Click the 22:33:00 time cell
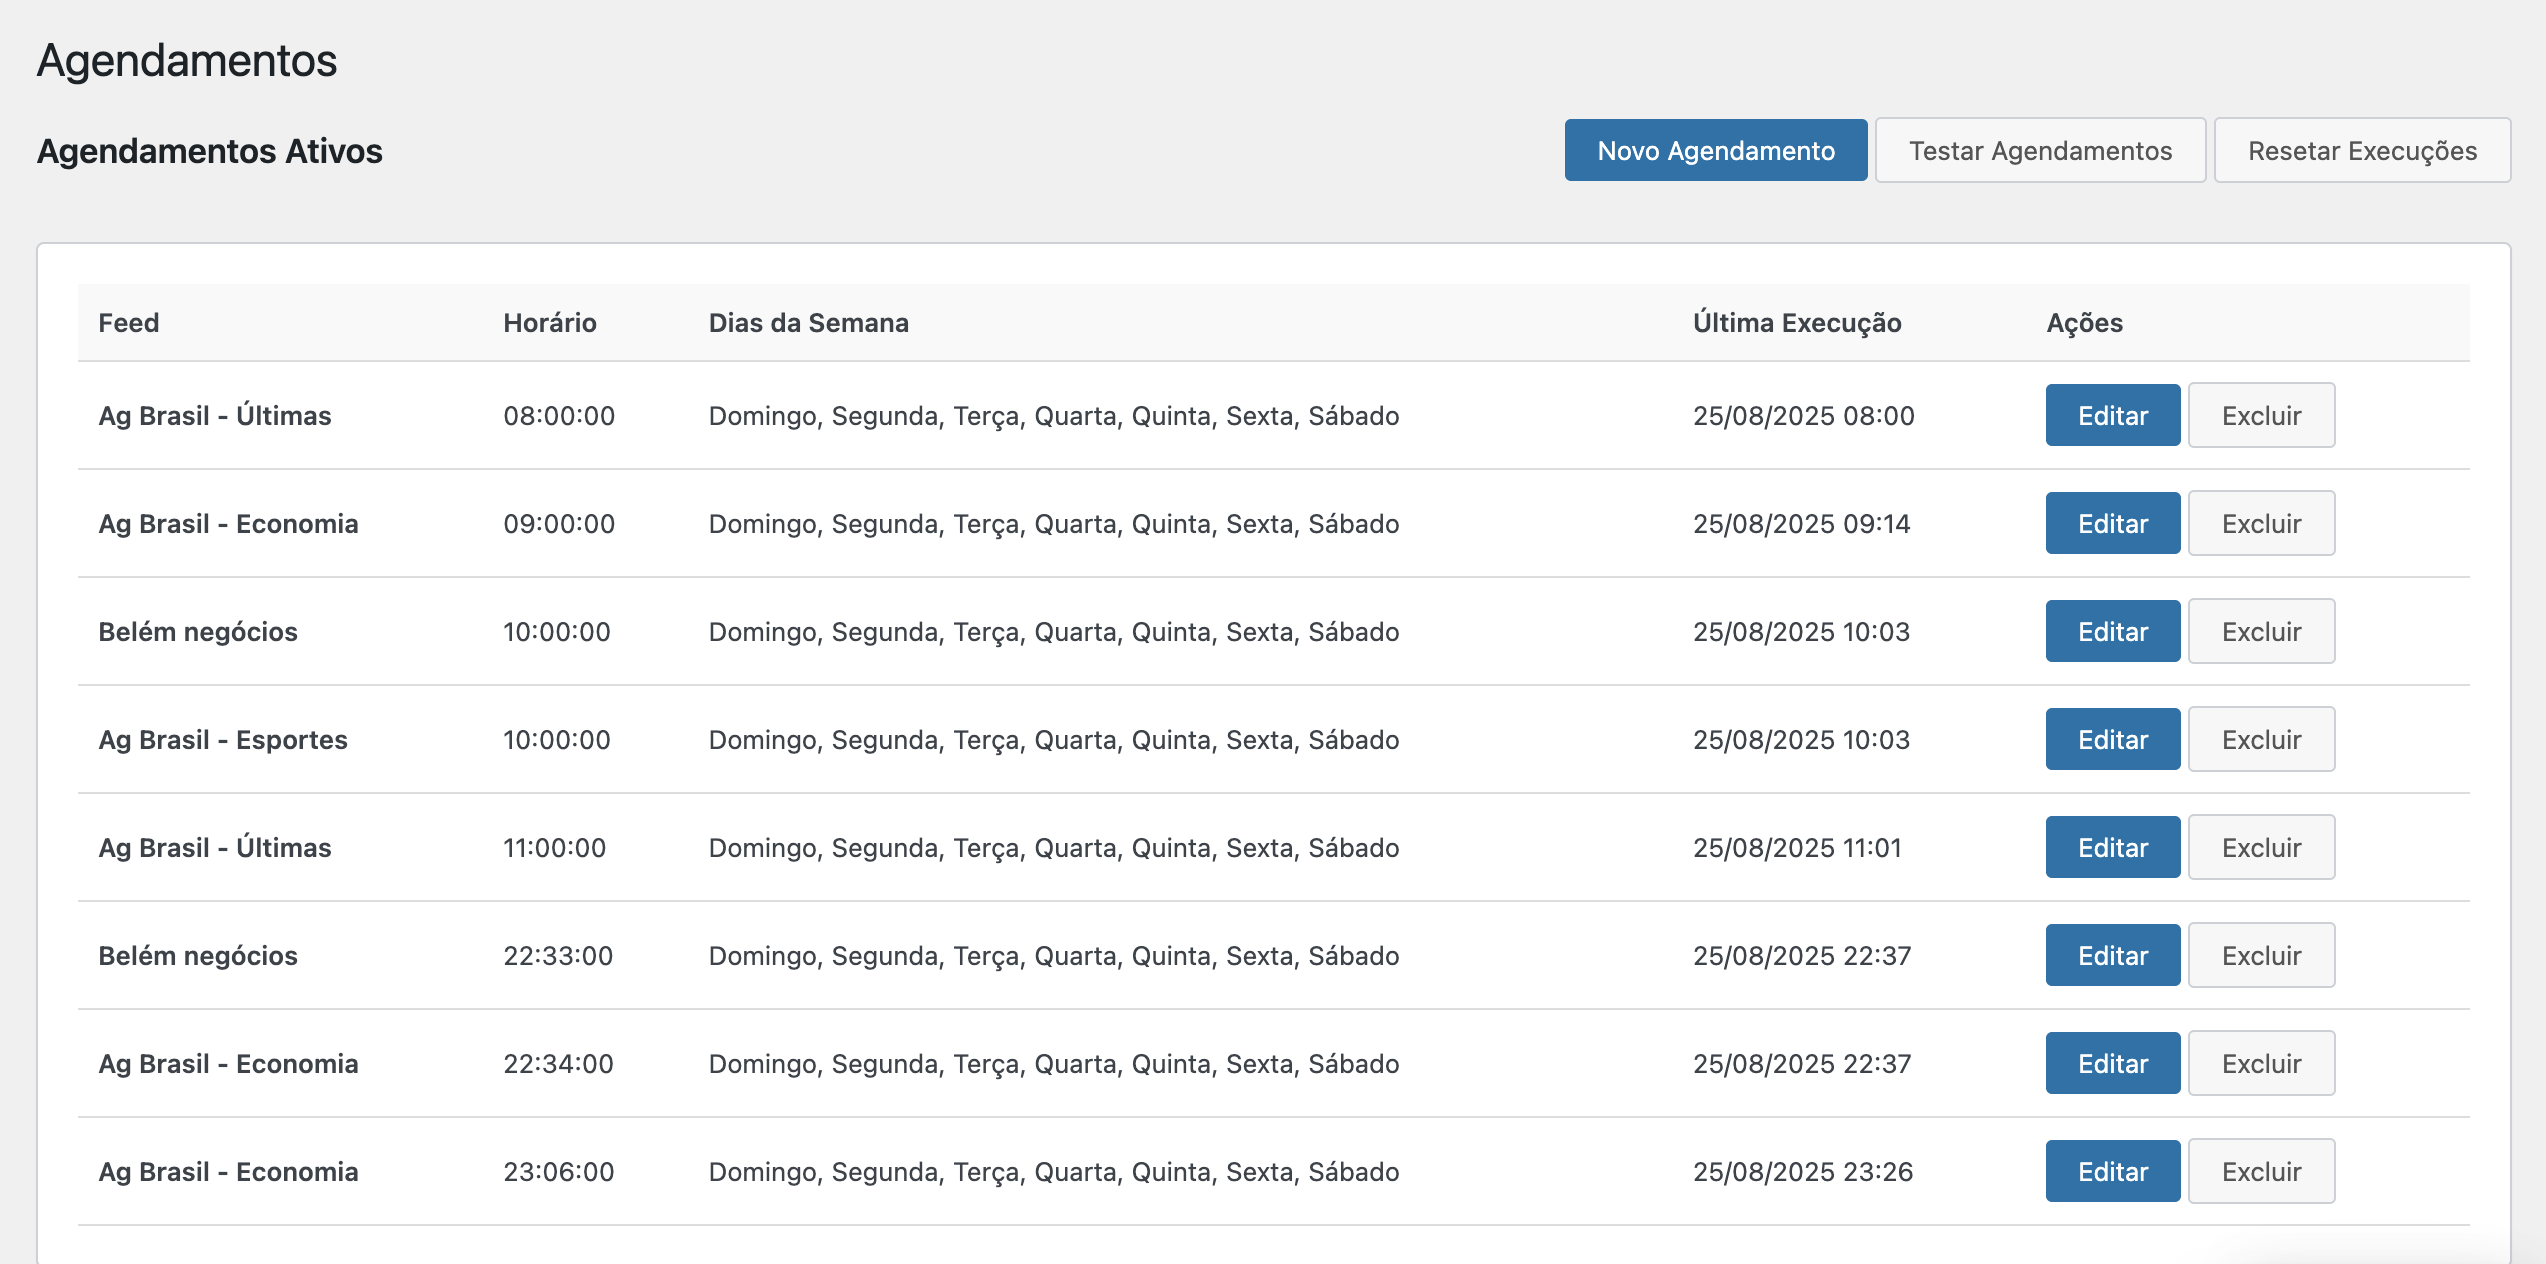The height and width of the screenshot is (1264, 2546). point(558,955)
